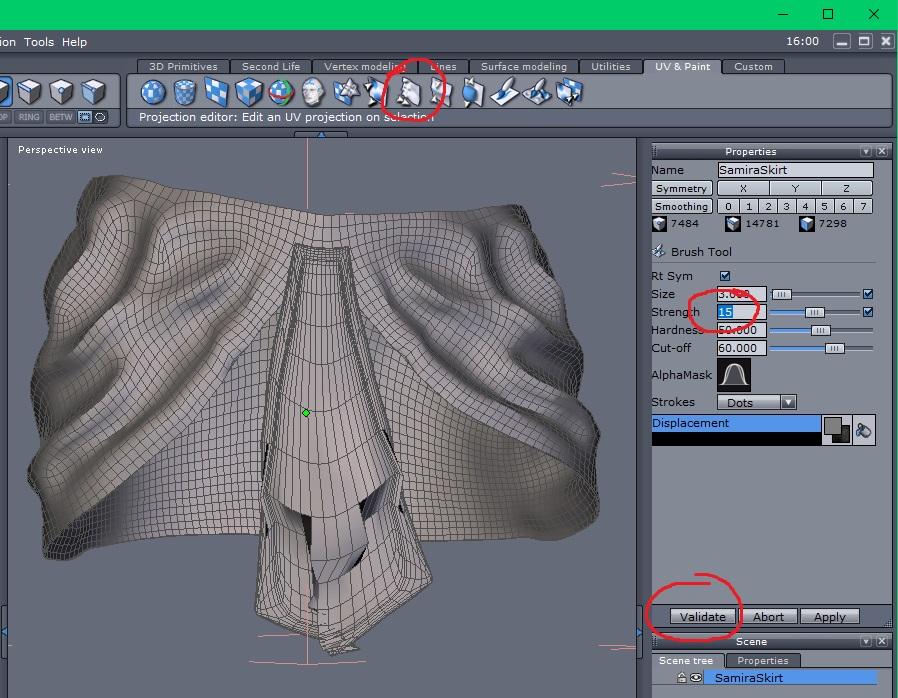Click the Abort button
The height and width of the screenshot is (698, 898).
pyautogui.click(x=768, y=617)
